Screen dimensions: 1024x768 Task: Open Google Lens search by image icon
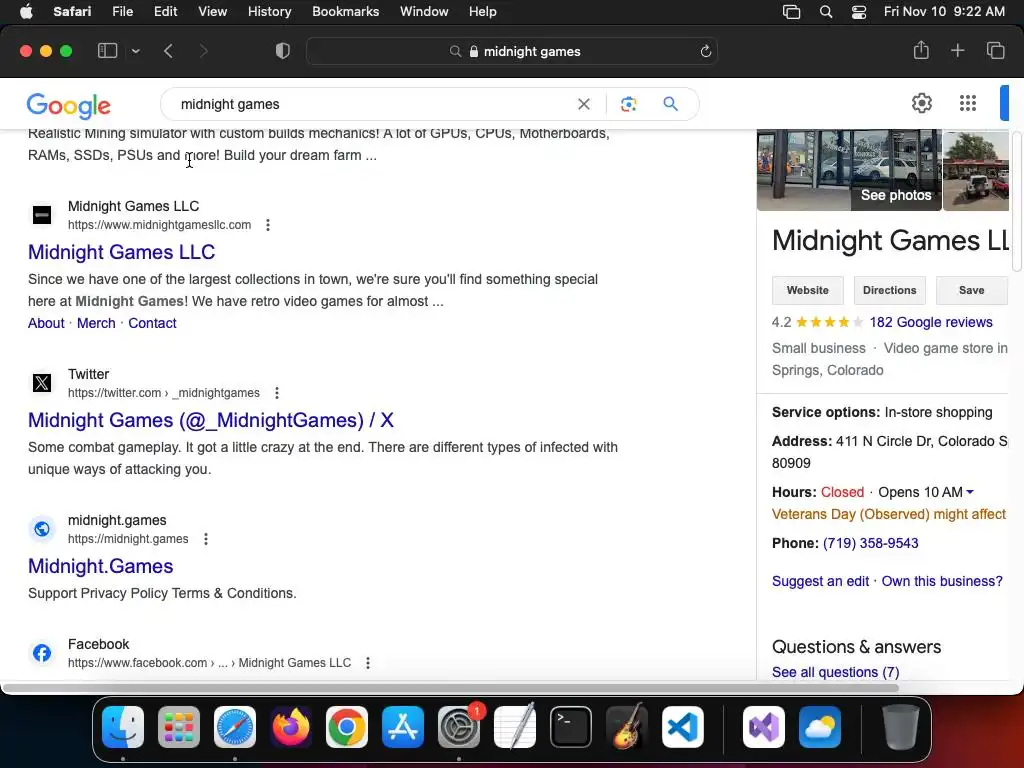point(628,104)
